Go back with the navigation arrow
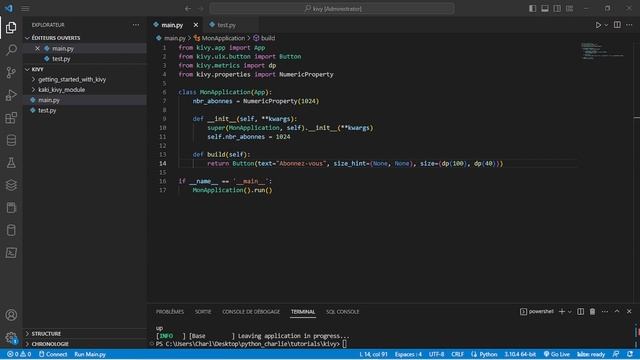Image resolution: width=640 pixels, height=360 pixels. (x=188, y=9)
